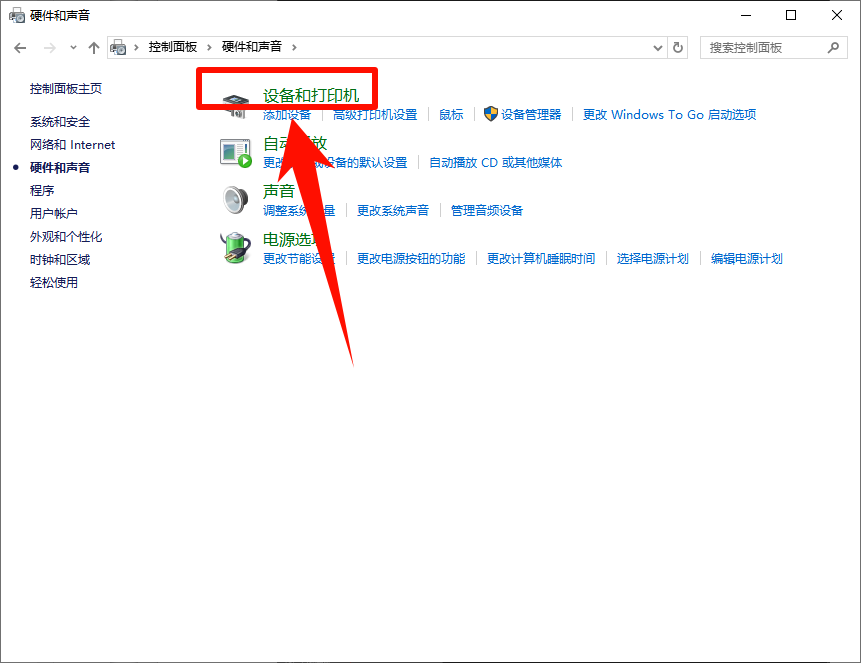Click the 添加设备 link

[x=288, y=114]
